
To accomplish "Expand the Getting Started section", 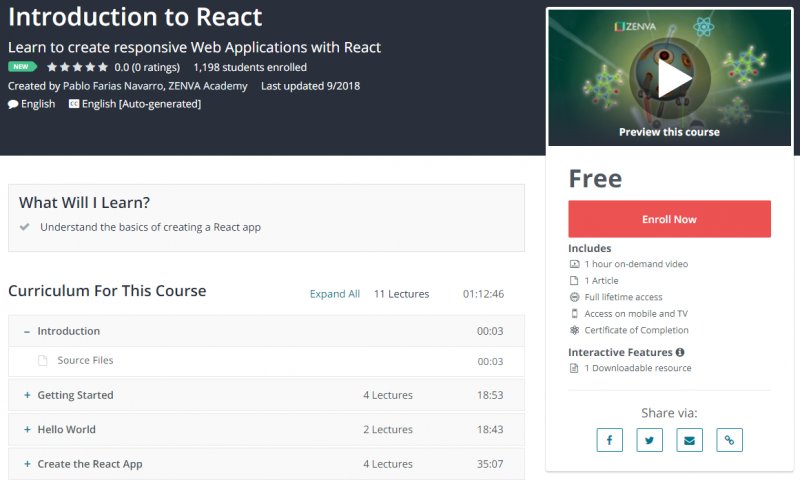I will click(x=27, y=395).
